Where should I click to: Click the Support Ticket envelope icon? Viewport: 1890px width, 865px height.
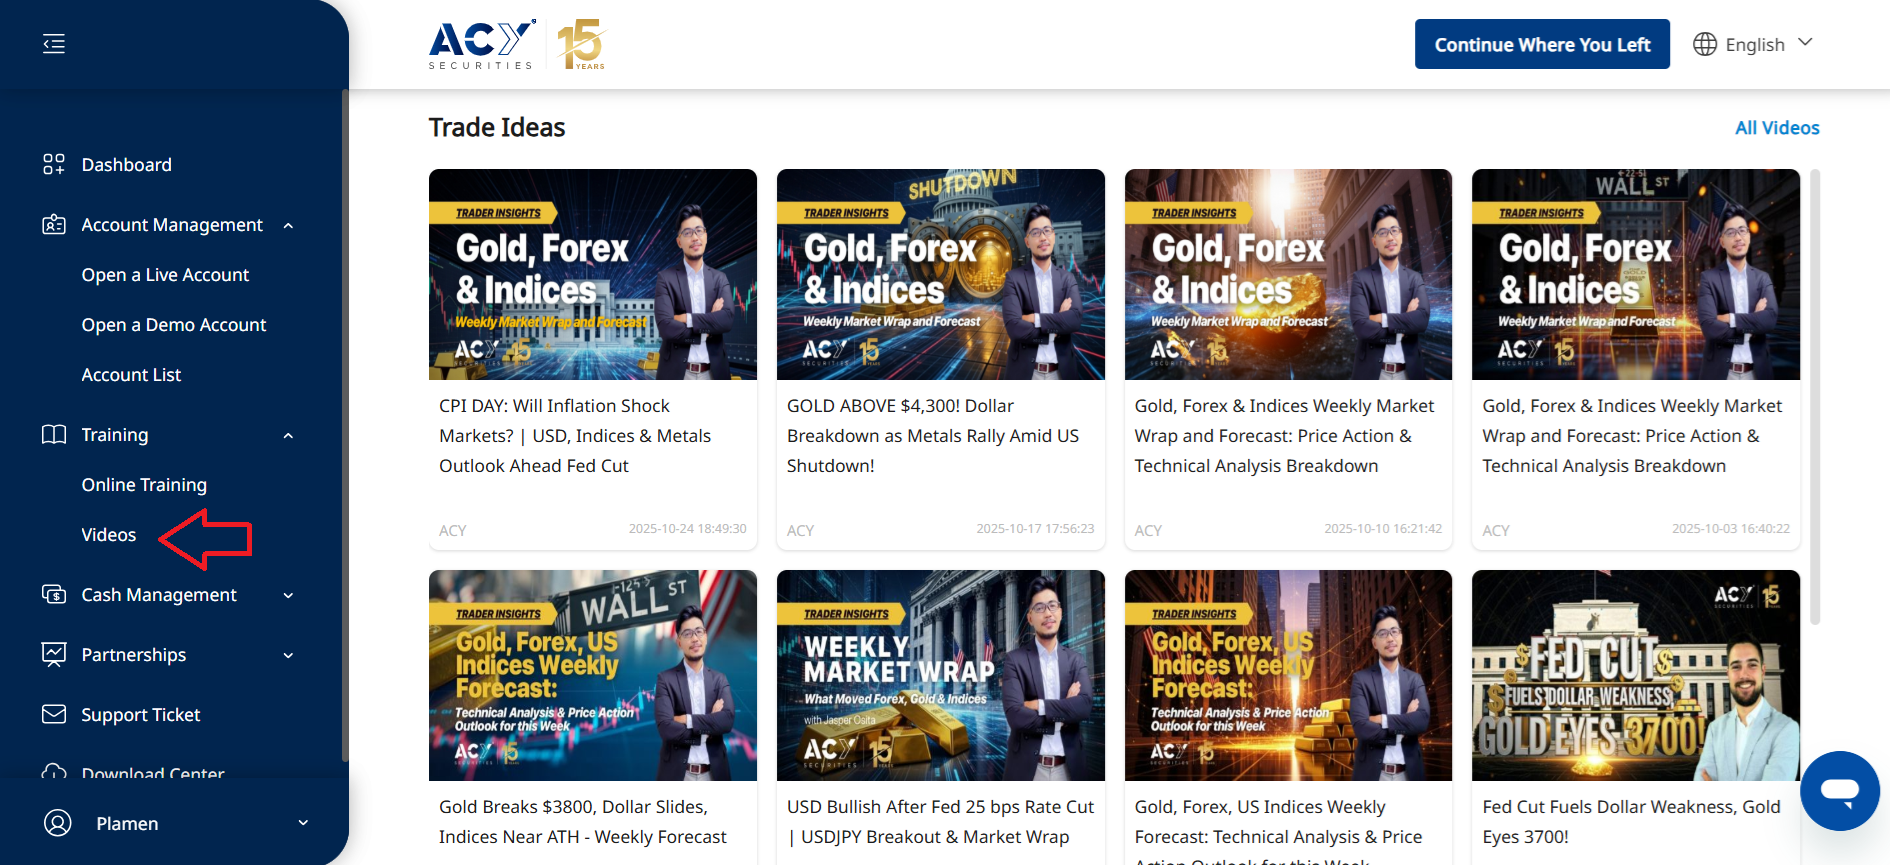(54, 714)
